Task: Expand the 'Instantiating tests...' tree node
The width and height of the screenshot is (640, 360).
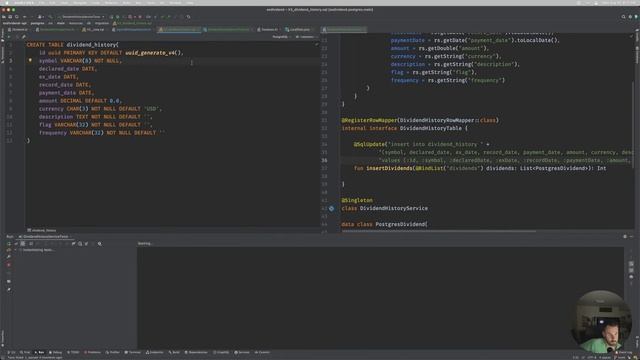Action: point(16,250)
